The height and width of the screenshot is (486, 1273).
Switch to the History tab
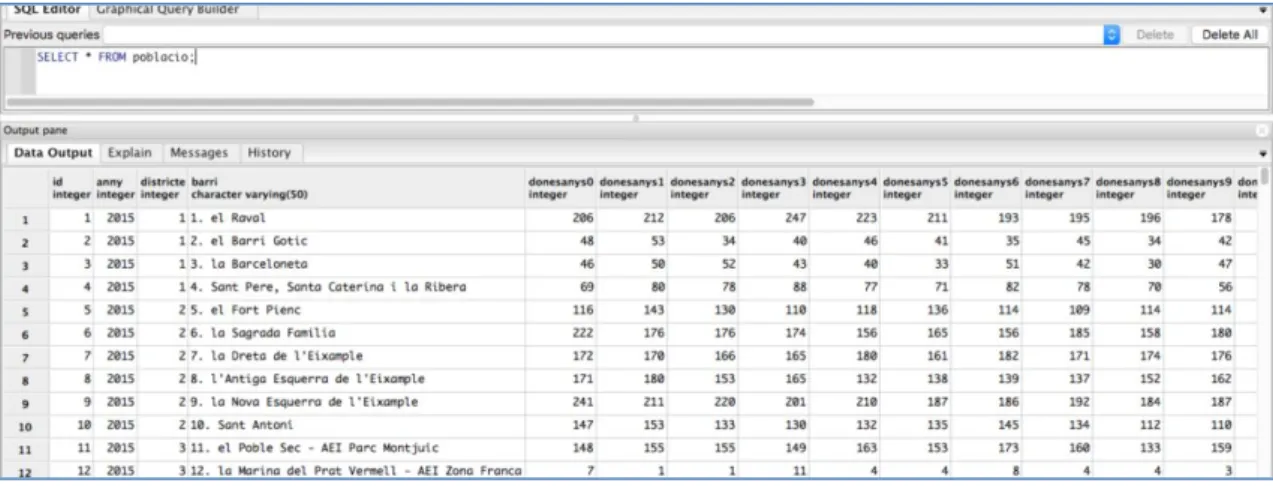point(269,153)
